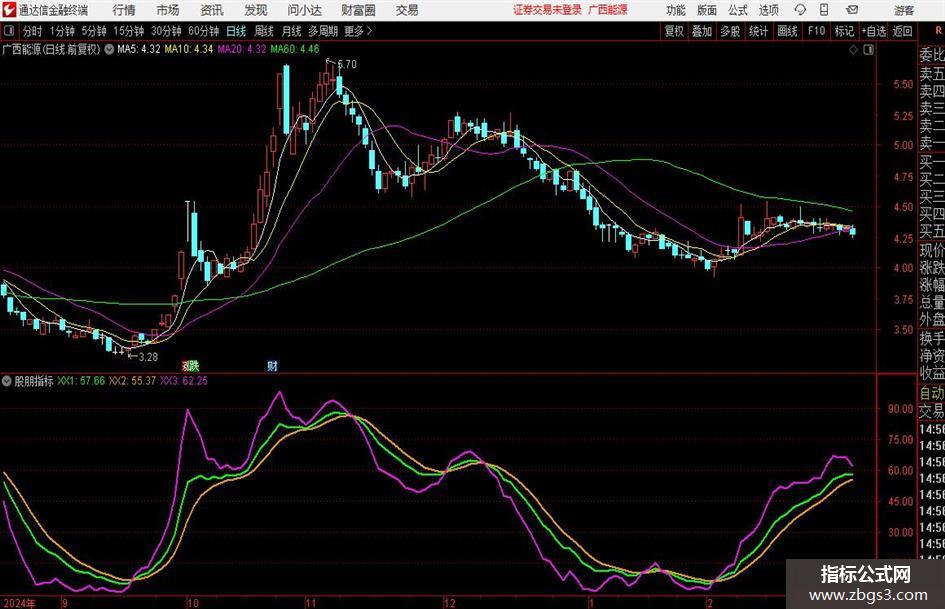Expand the 更多 periods chevron

[x=369, y=31]
